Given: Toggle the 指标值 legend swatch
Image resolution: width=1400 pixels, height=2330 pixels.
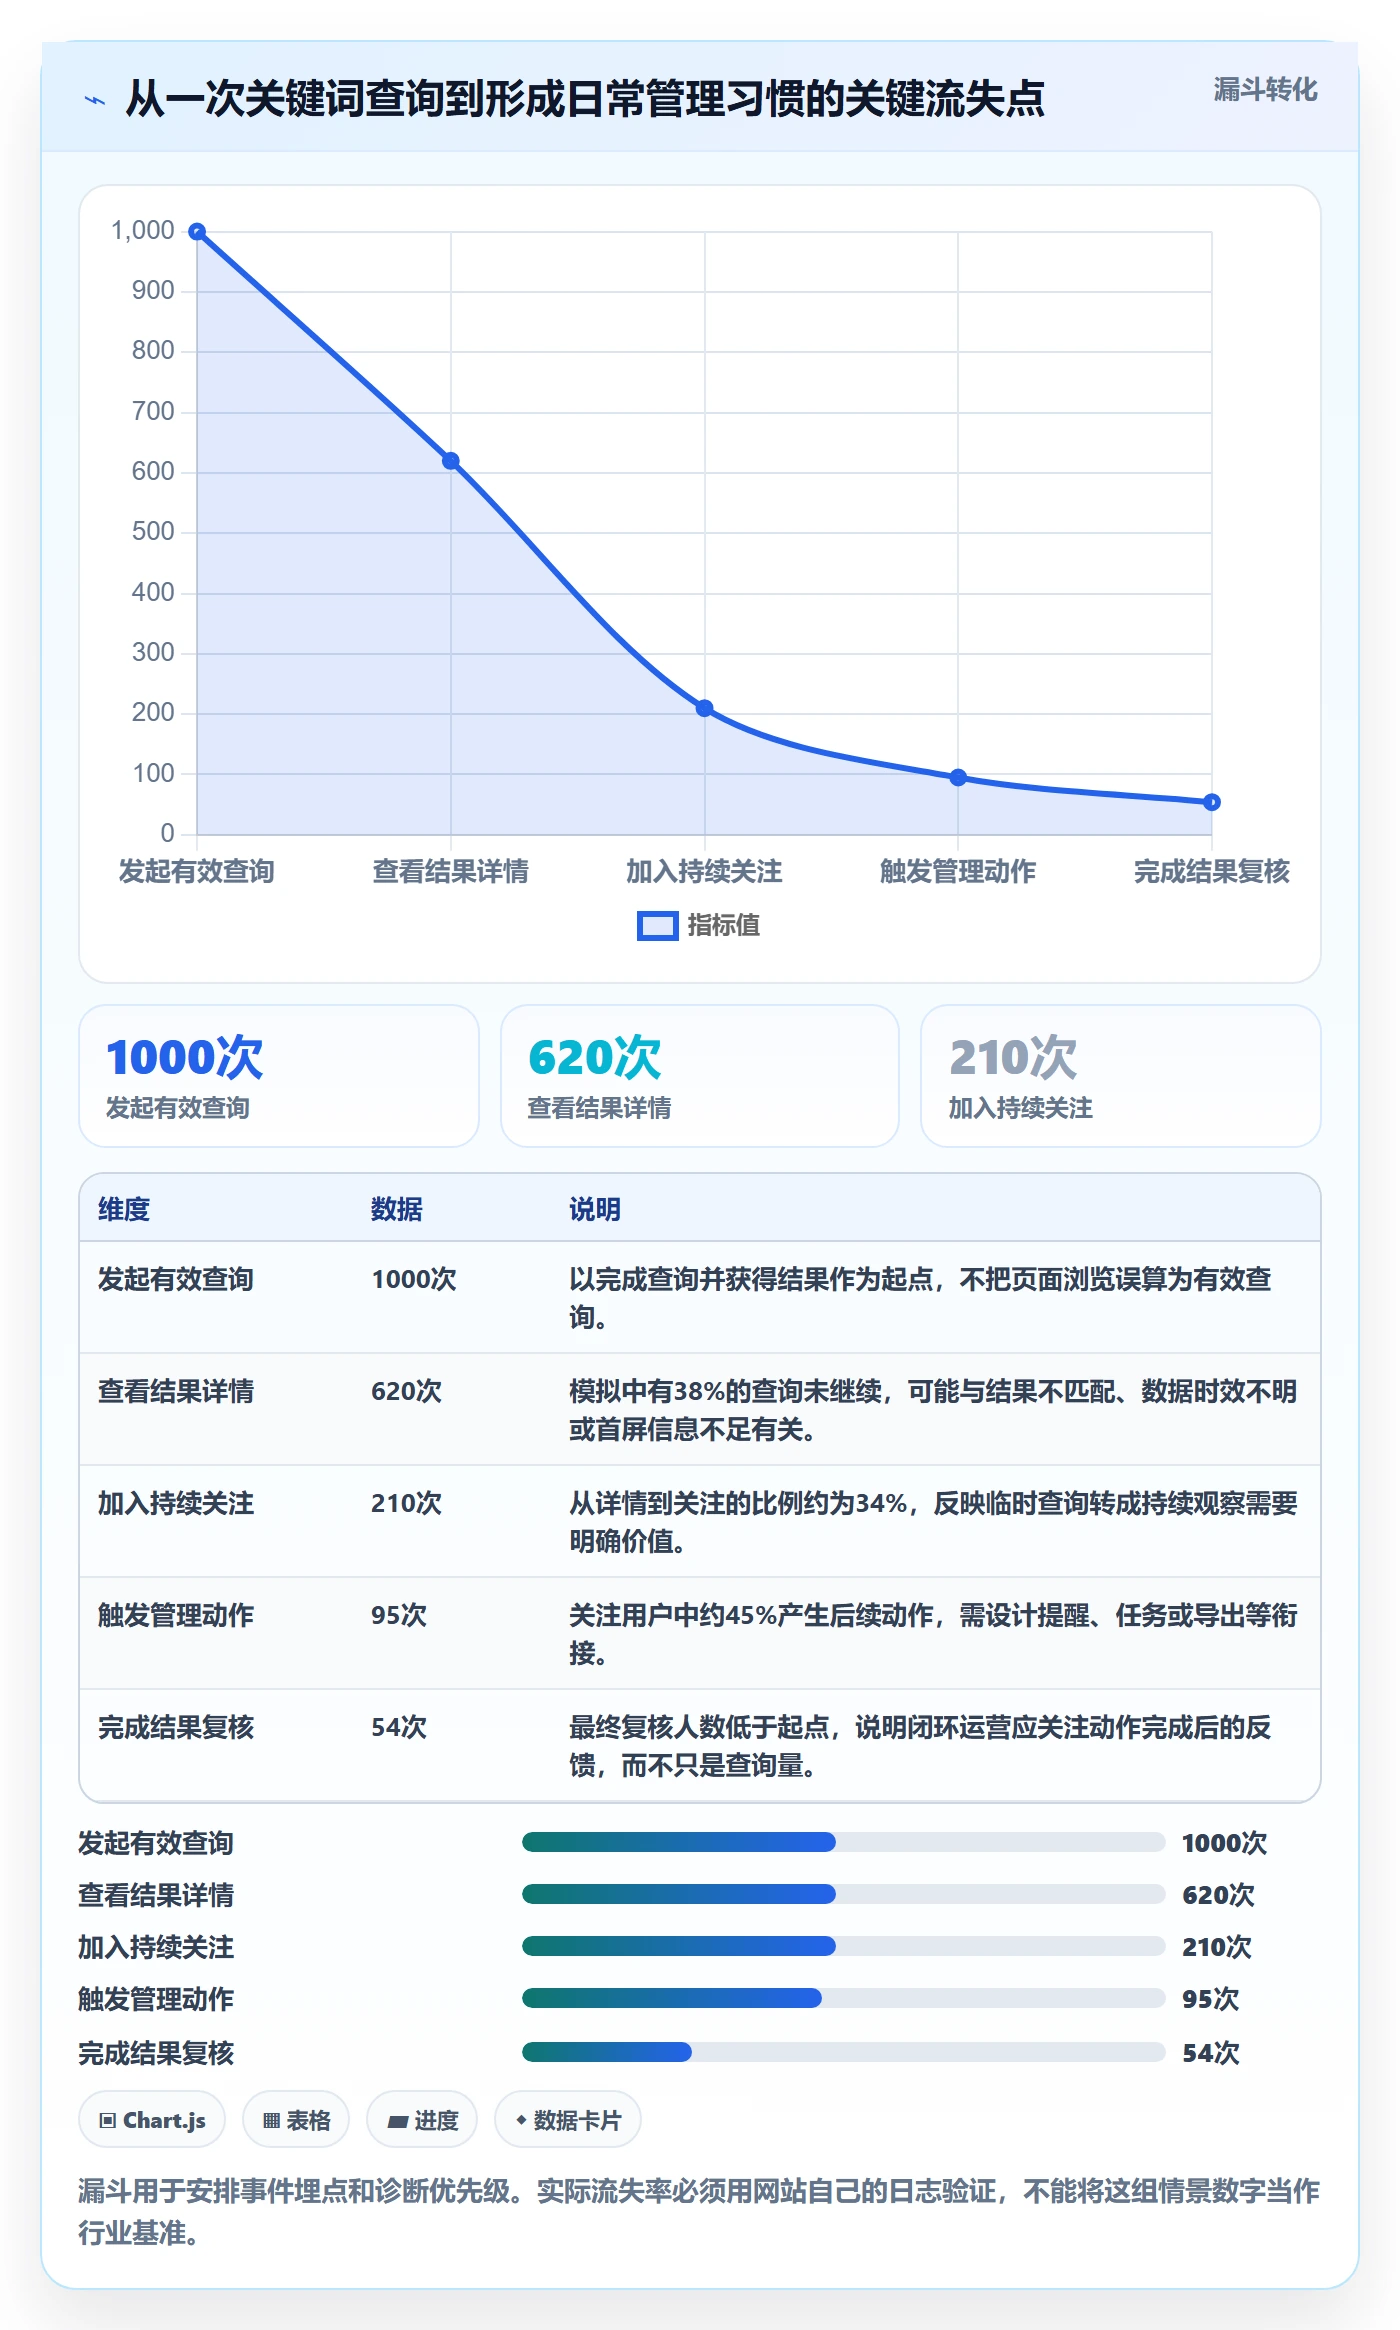Looking at the screenshot, I should pos(657,926).
